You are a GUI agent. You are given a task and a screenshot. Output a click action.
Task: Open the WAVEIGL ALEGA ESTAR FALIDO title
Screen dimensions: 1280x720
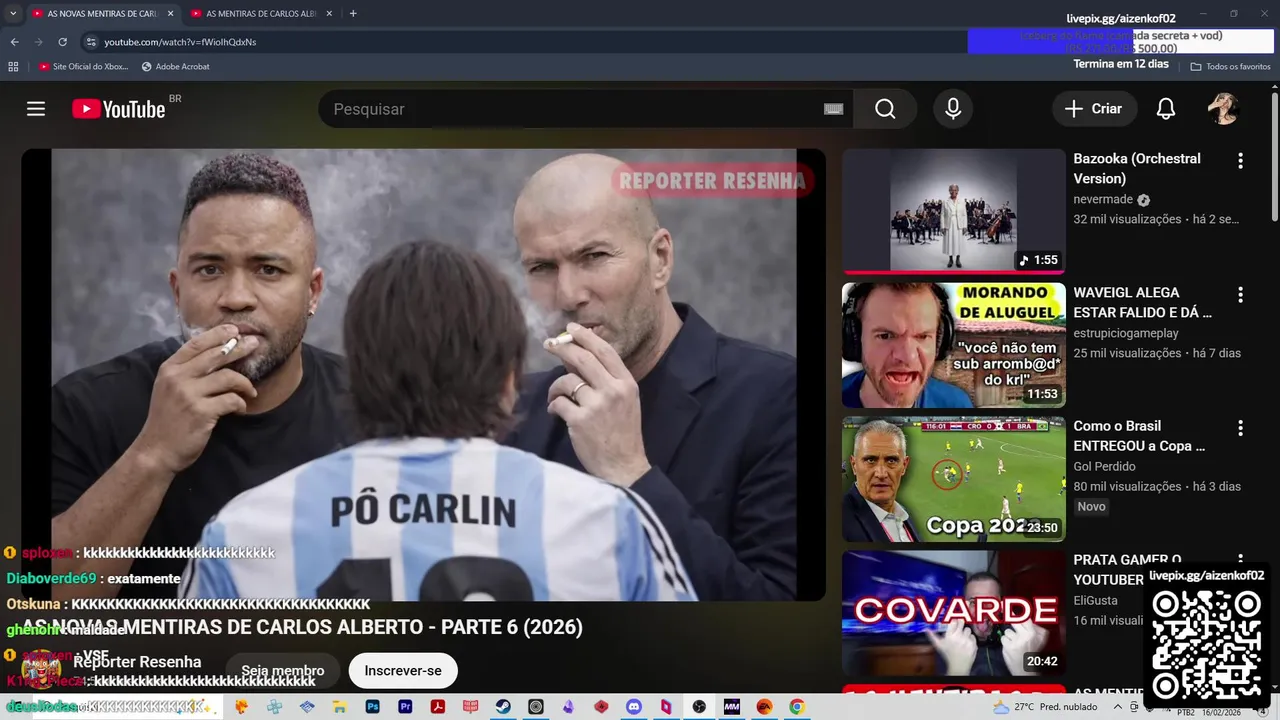tap(1143, 302)
